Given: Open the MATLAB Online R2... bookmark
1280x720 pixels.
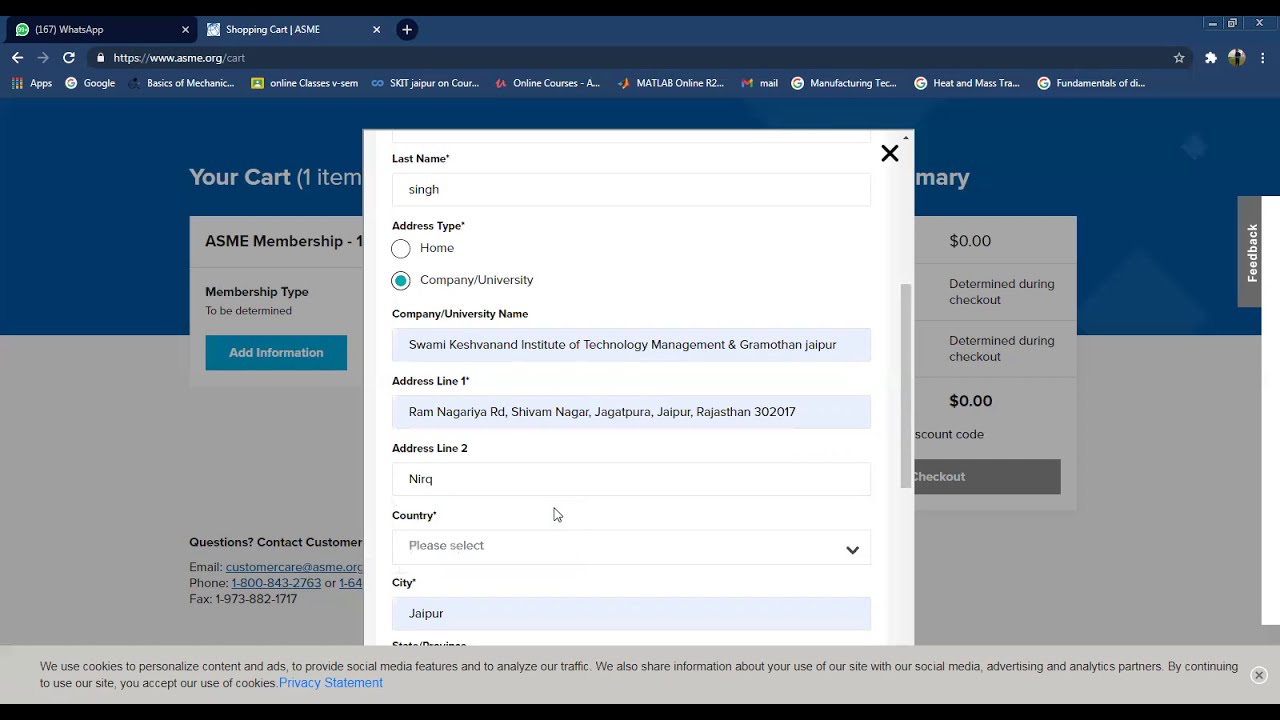Looking at the screenshot, I should (x=670, y=83).
